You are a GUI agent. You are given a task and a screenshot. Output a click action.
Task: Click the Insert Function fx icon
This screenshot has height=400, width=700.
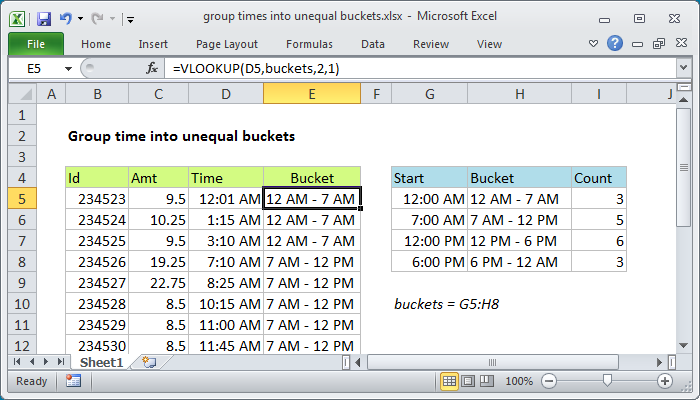(x=152, y=68)
